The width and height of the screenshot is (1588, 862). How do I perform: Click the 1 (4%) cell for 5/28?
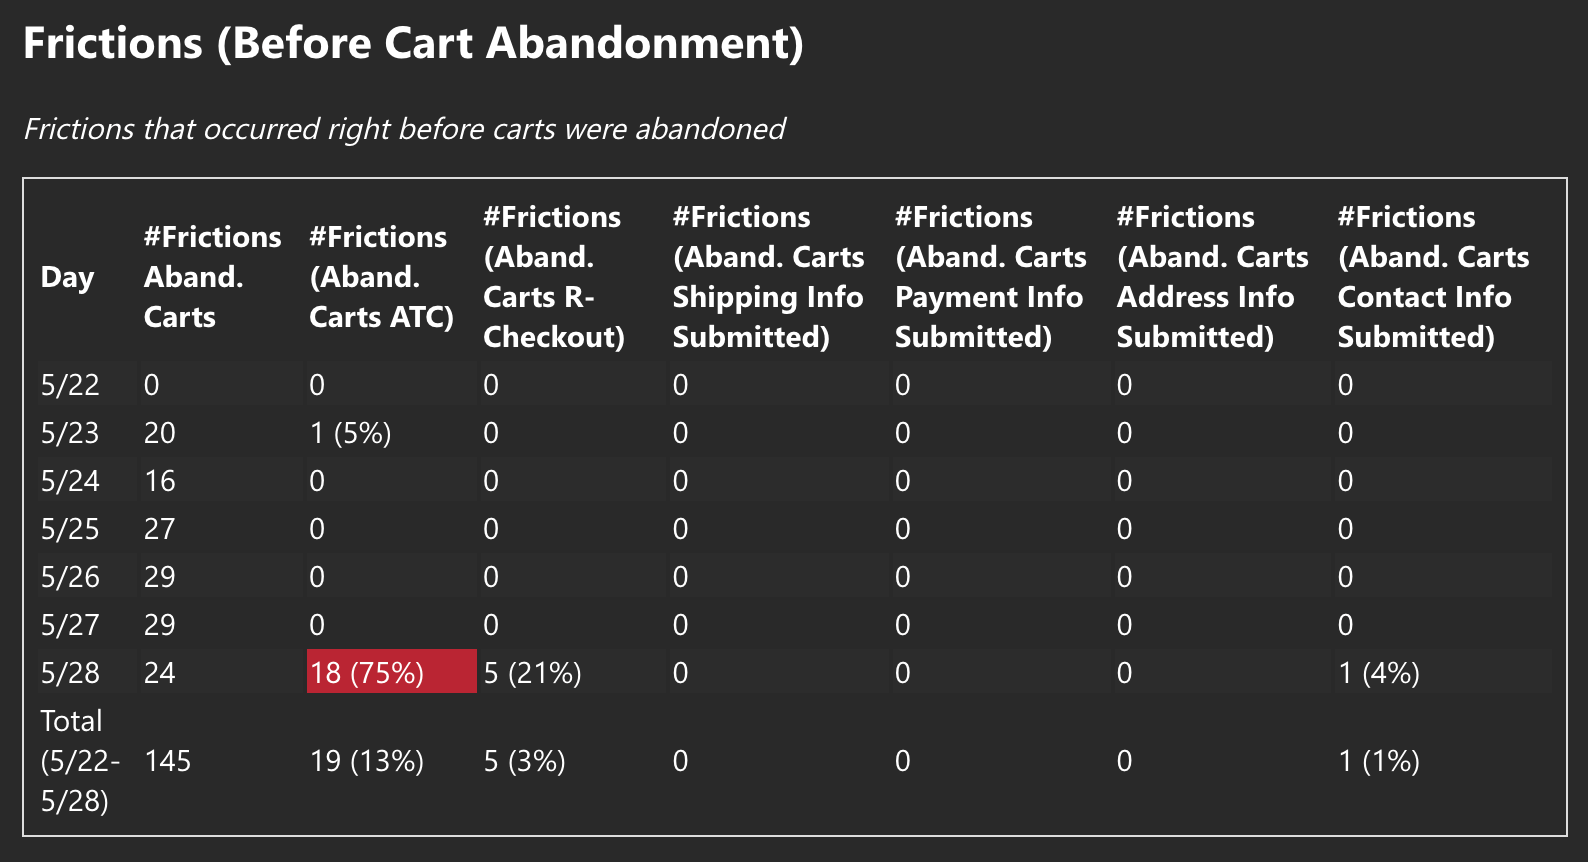[1378, 673]
